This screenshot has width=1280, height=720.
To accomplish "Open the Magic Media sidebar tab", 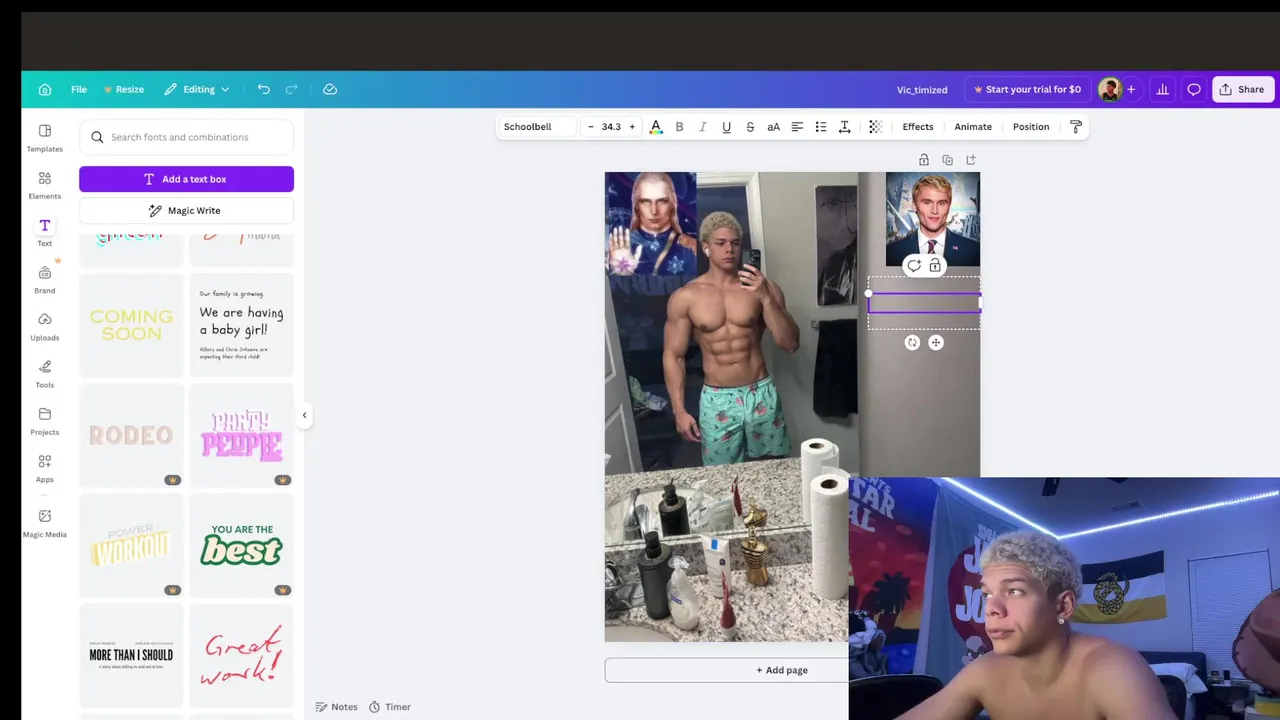I will (x=45, y=523).
